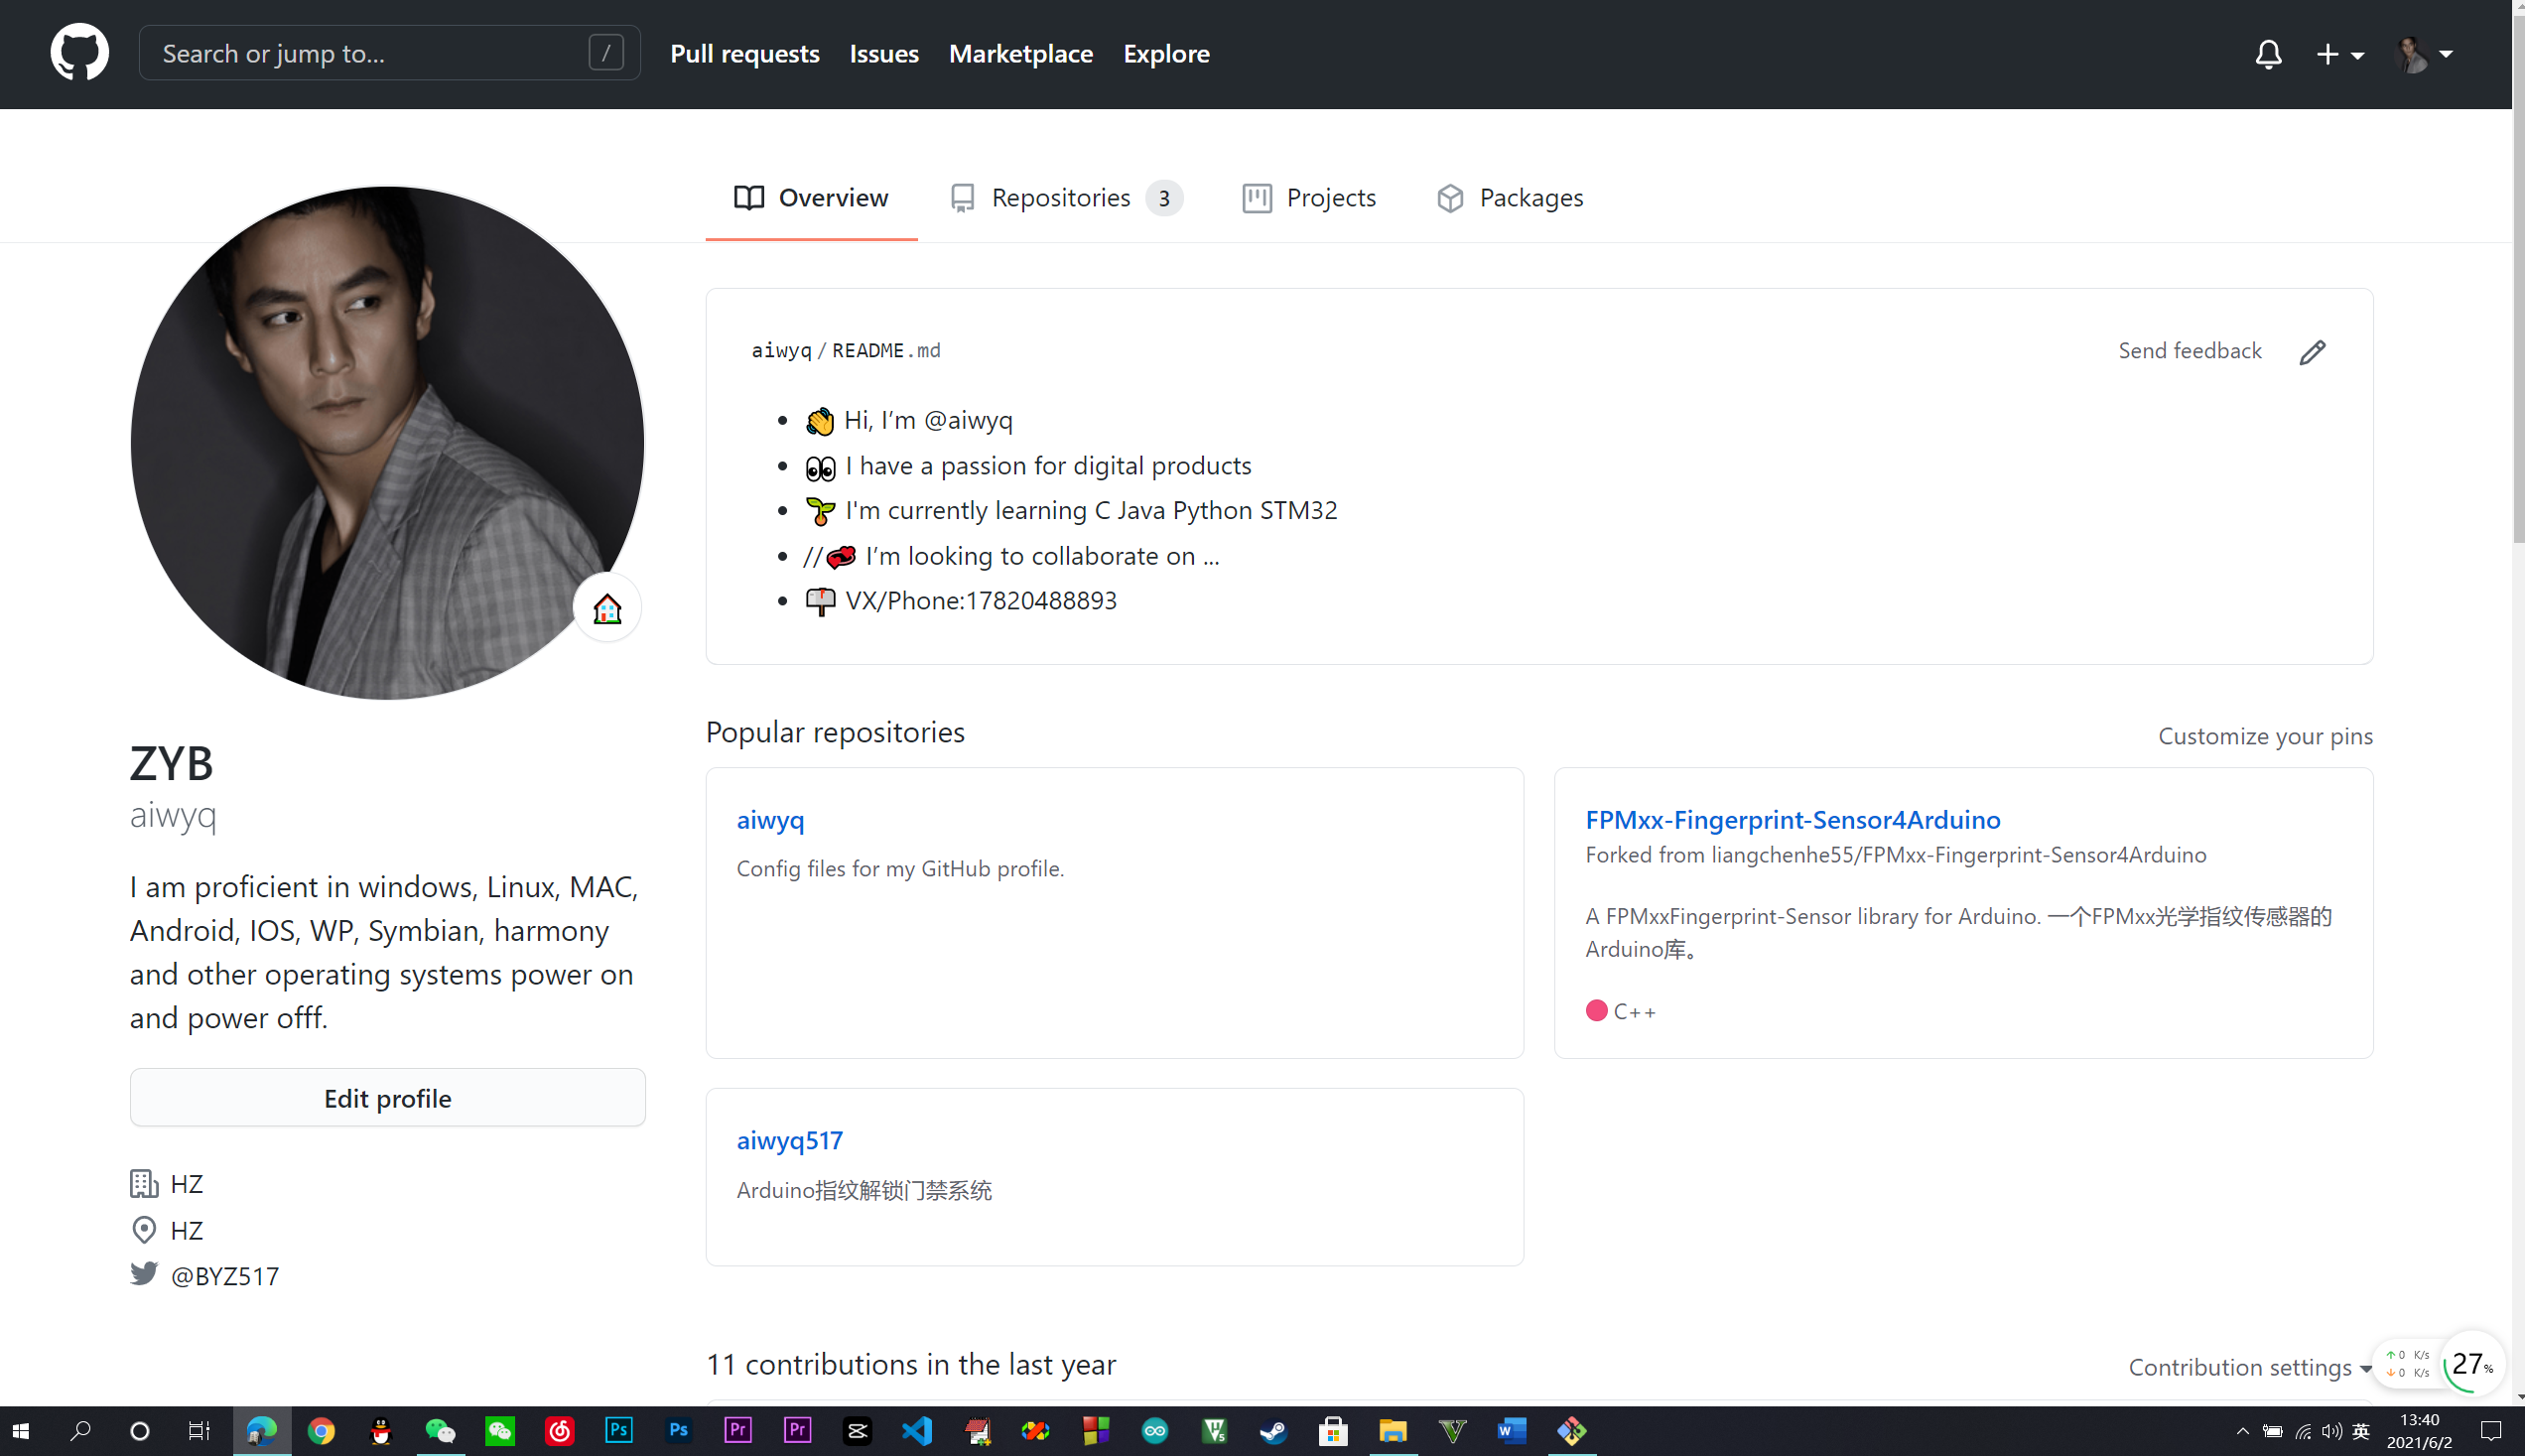The height and width of the screenshot is (1456, 2525).
Task: Open the @BYZ517 Twitter link
Action: click(225, 1276)
